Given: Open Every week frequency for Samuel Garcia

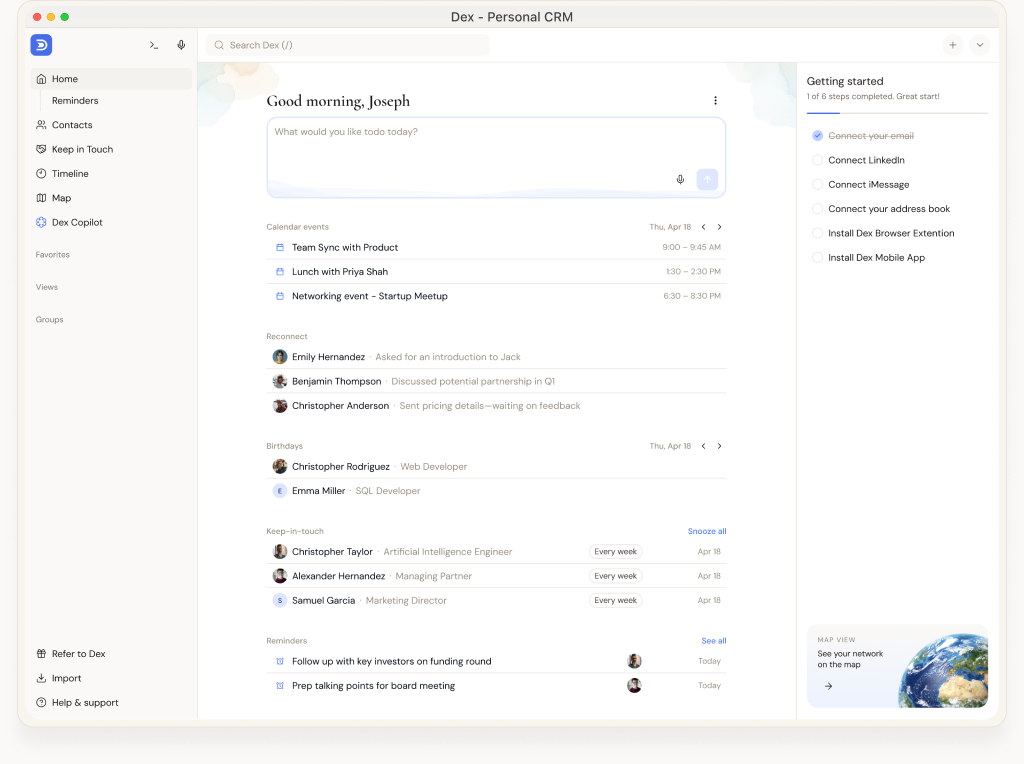Looking at the screenshot, I should [x=615, y=600].
